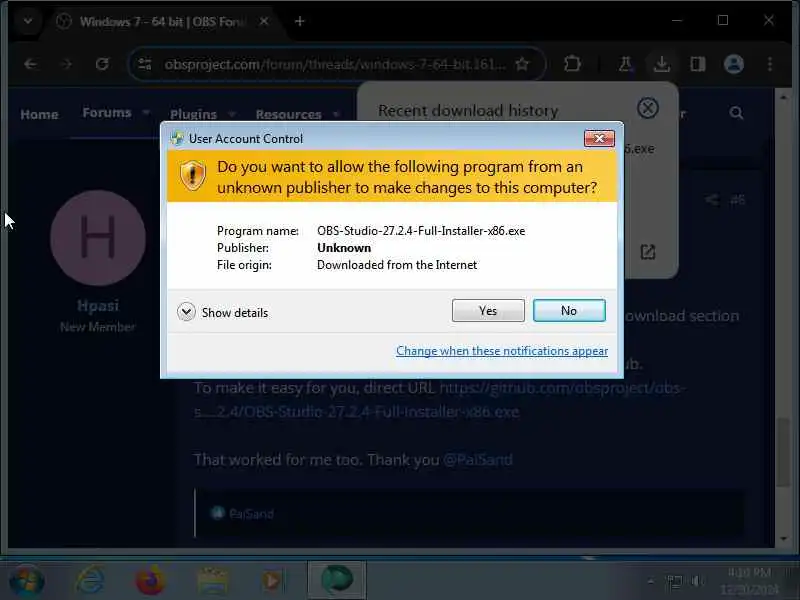Click the profile avatar icon in toolbar
This screenshot has height=600, width=800.
point(734,64)
